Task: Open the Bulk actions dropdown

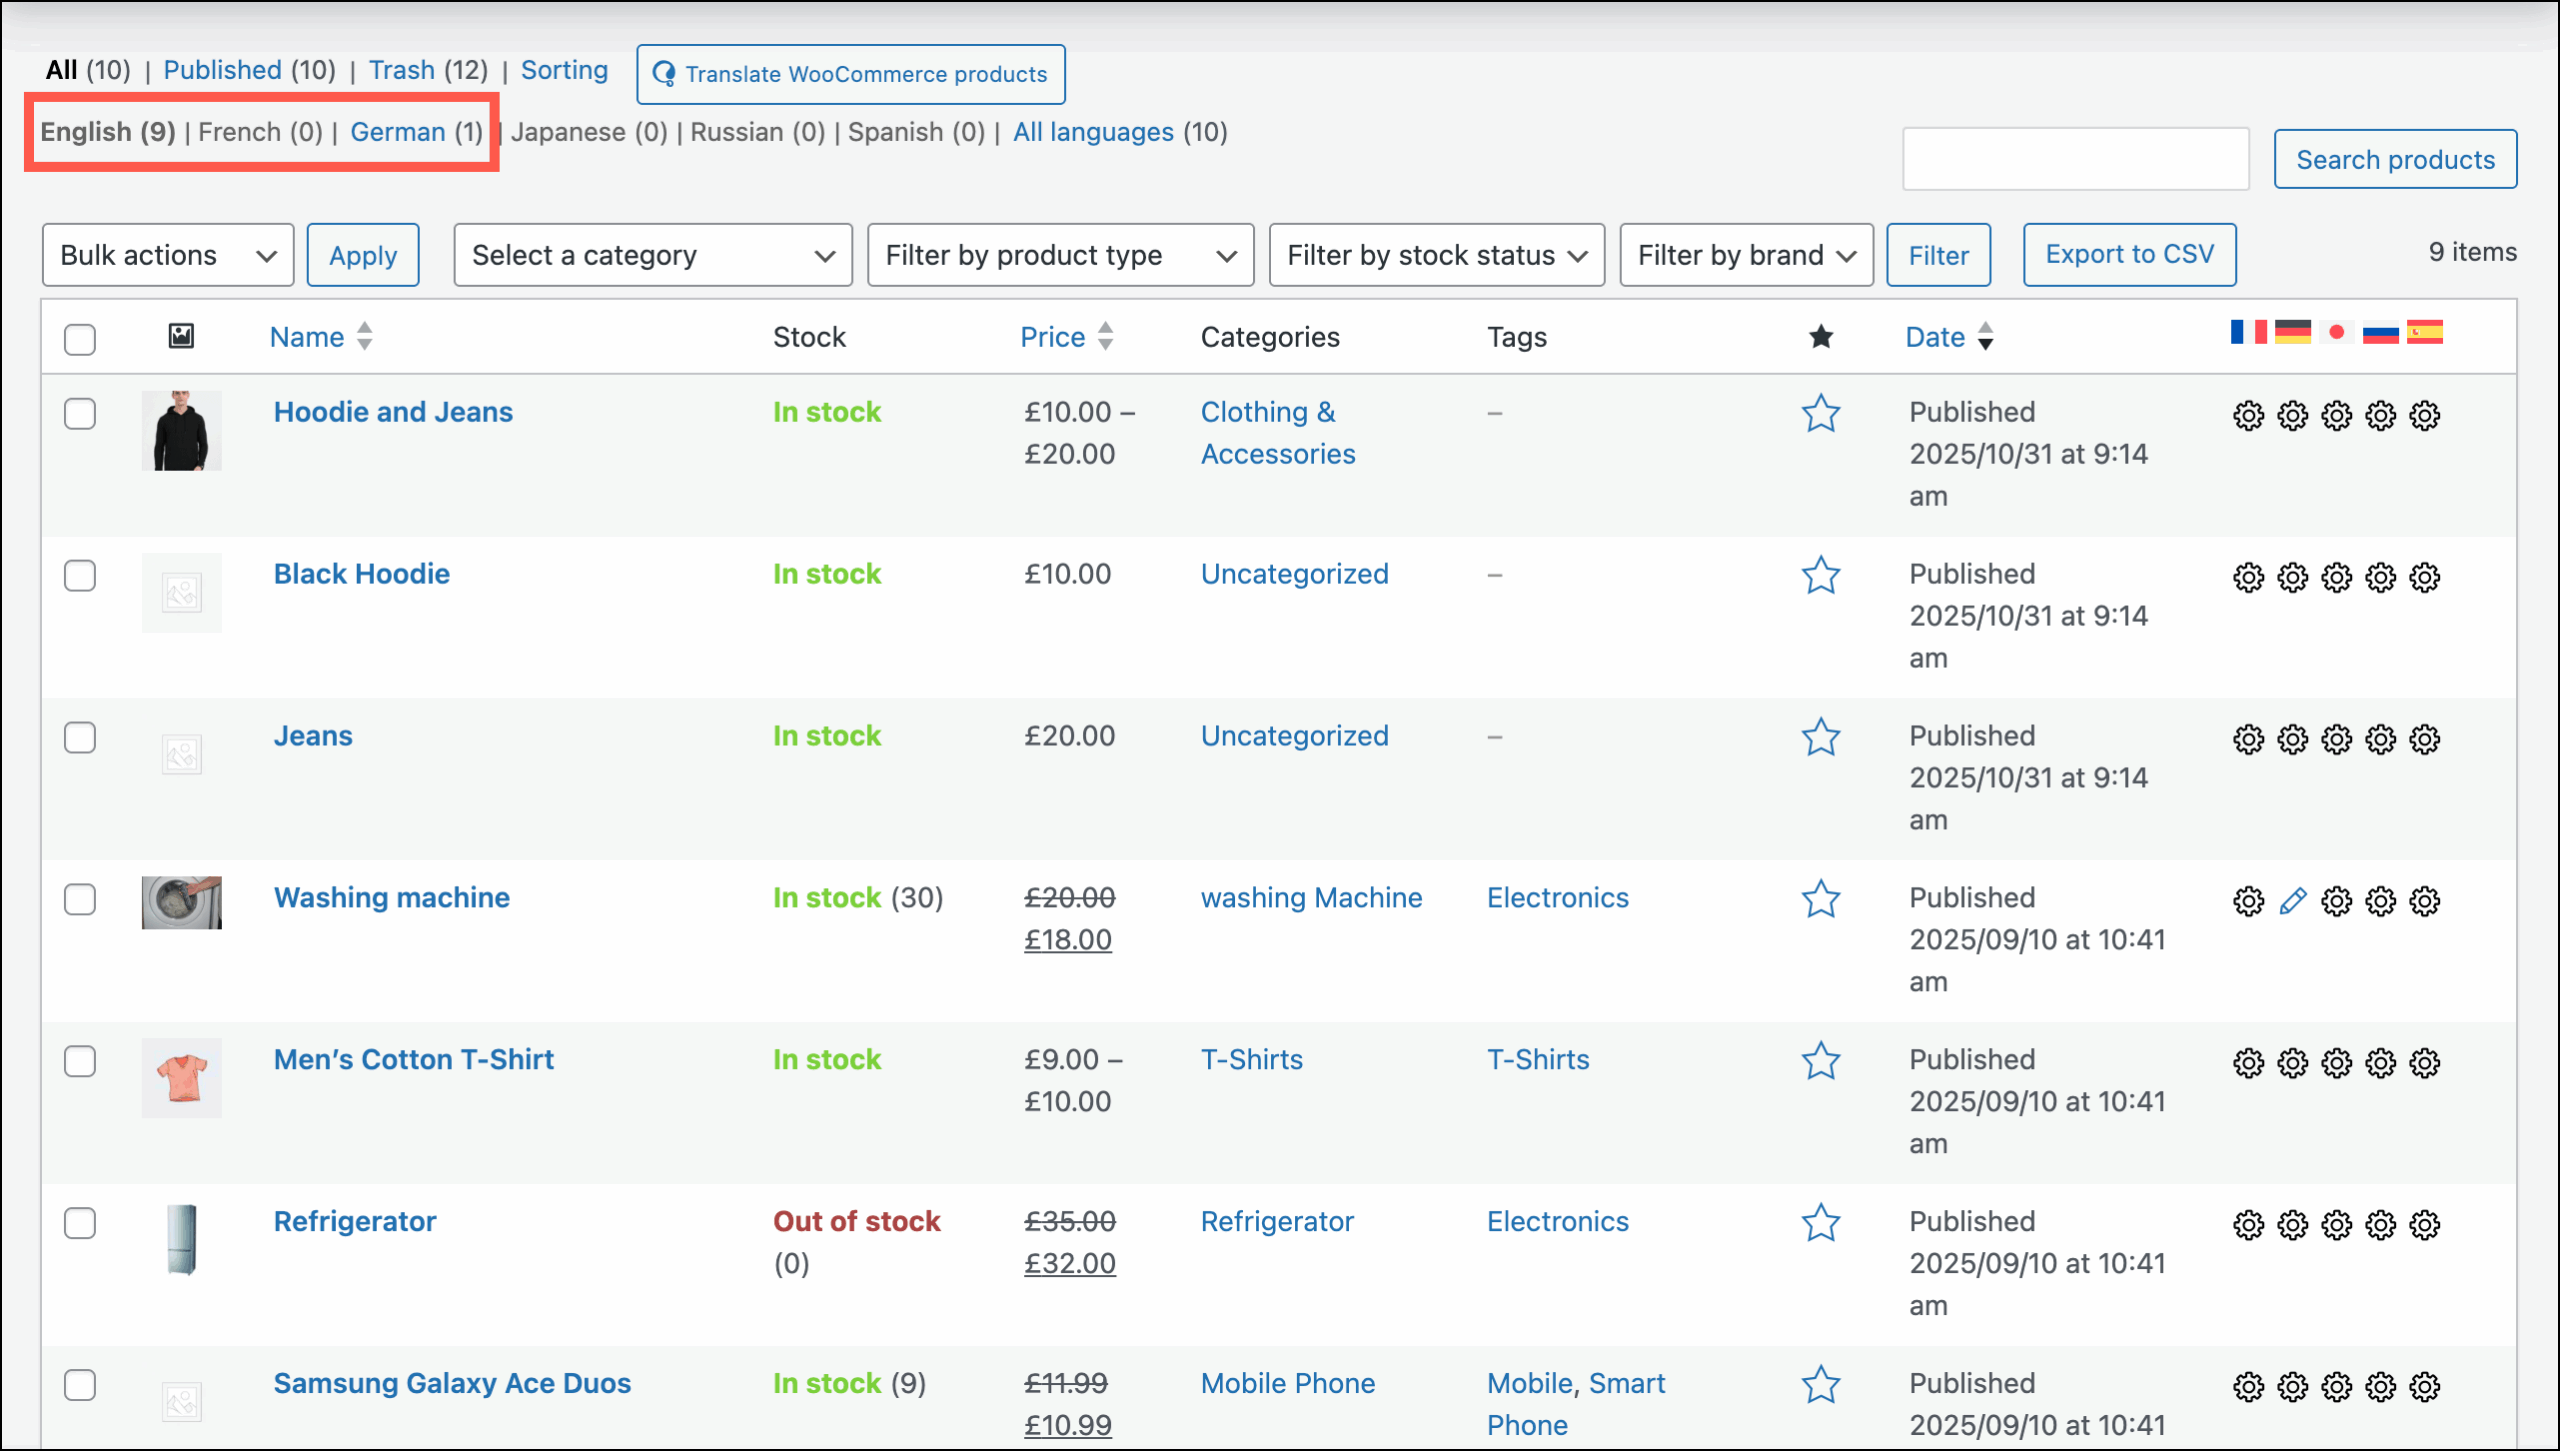Action: coord(167,254)
